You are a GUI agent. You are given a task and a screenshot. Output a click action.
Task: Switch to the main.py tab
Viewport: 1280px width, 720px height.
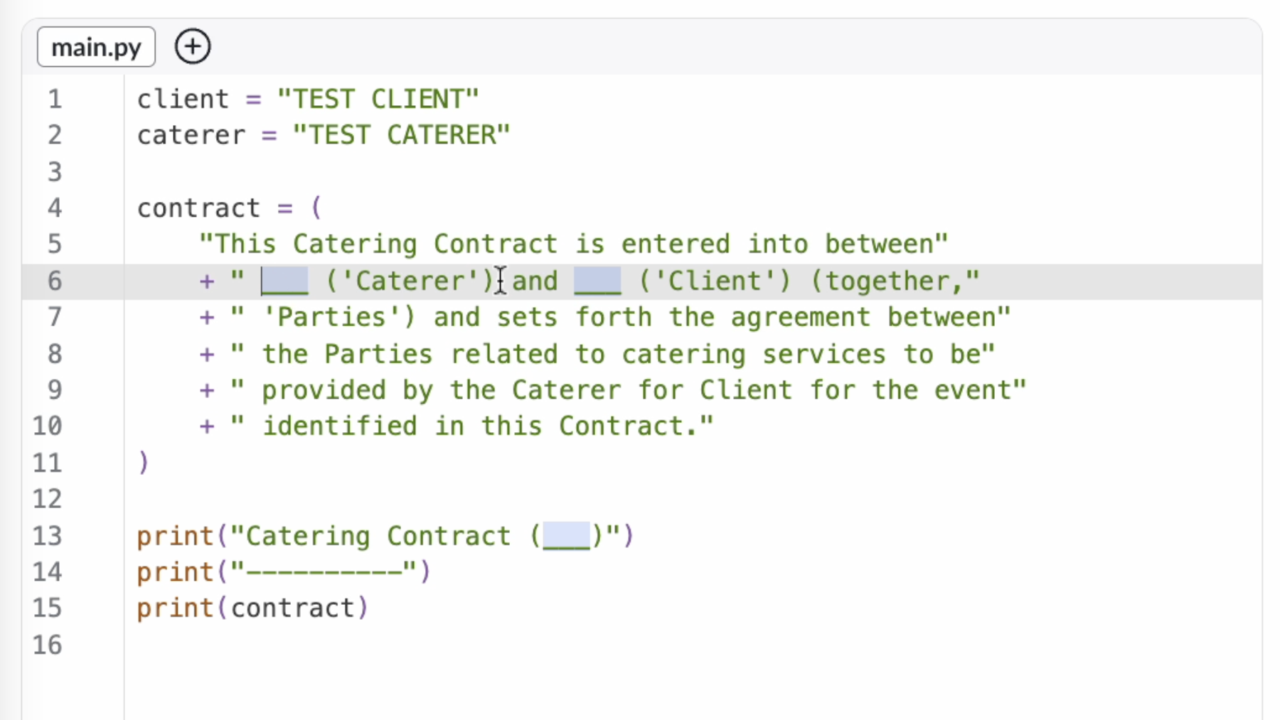[x=96, y=47]
